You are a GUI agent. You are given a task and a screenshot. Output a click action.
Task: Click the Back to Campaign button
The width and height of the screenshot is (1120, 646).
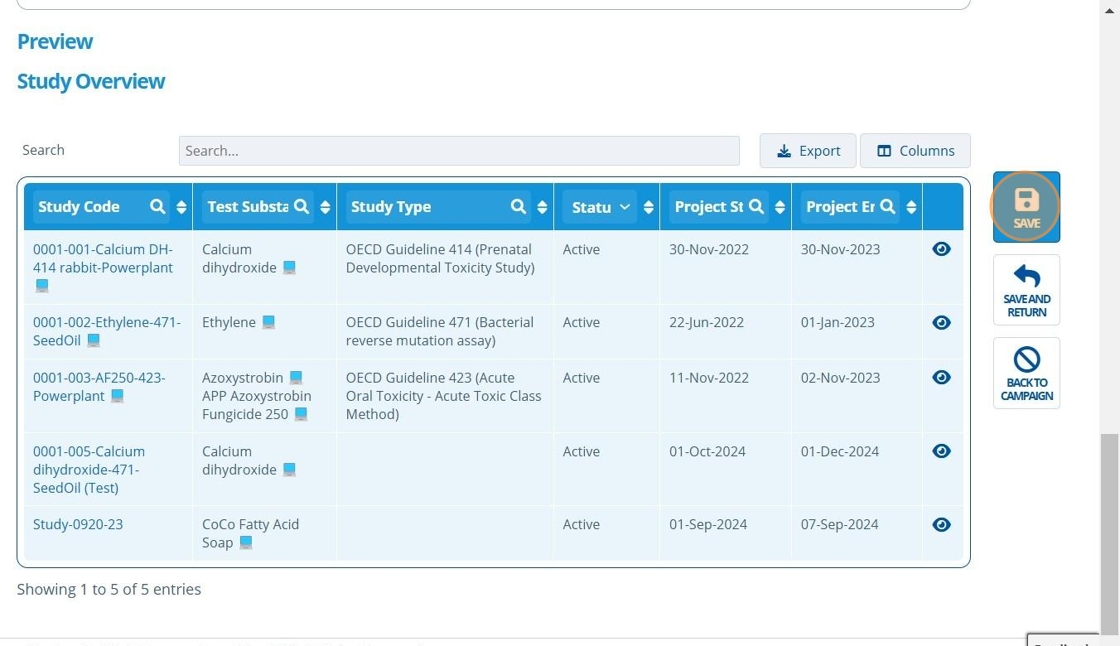[x=1026, y=373]
